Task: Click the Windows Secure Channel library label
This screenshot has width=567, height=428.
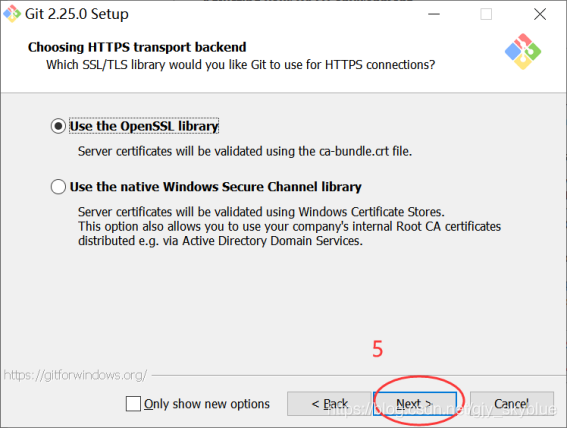Action: (216, 187)
